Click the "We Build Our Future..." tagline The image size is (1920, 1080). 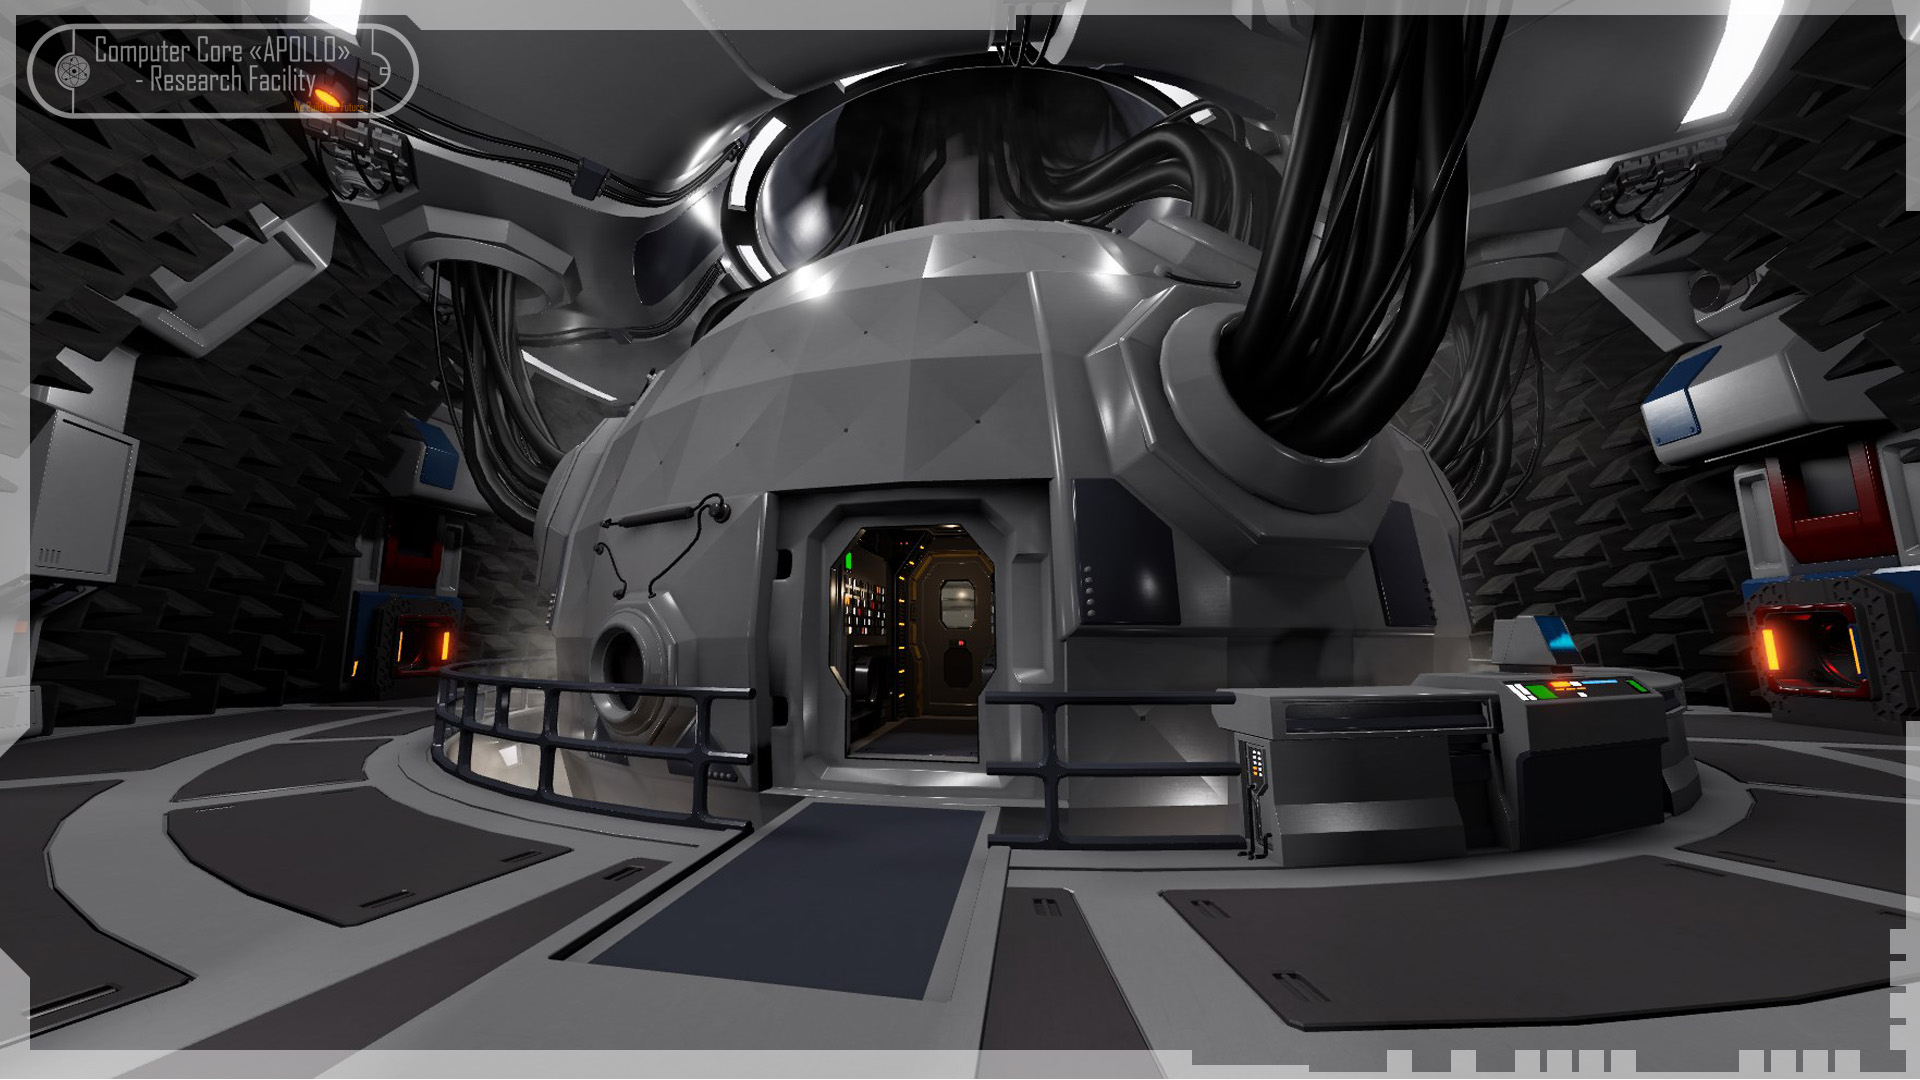(330, 106)
